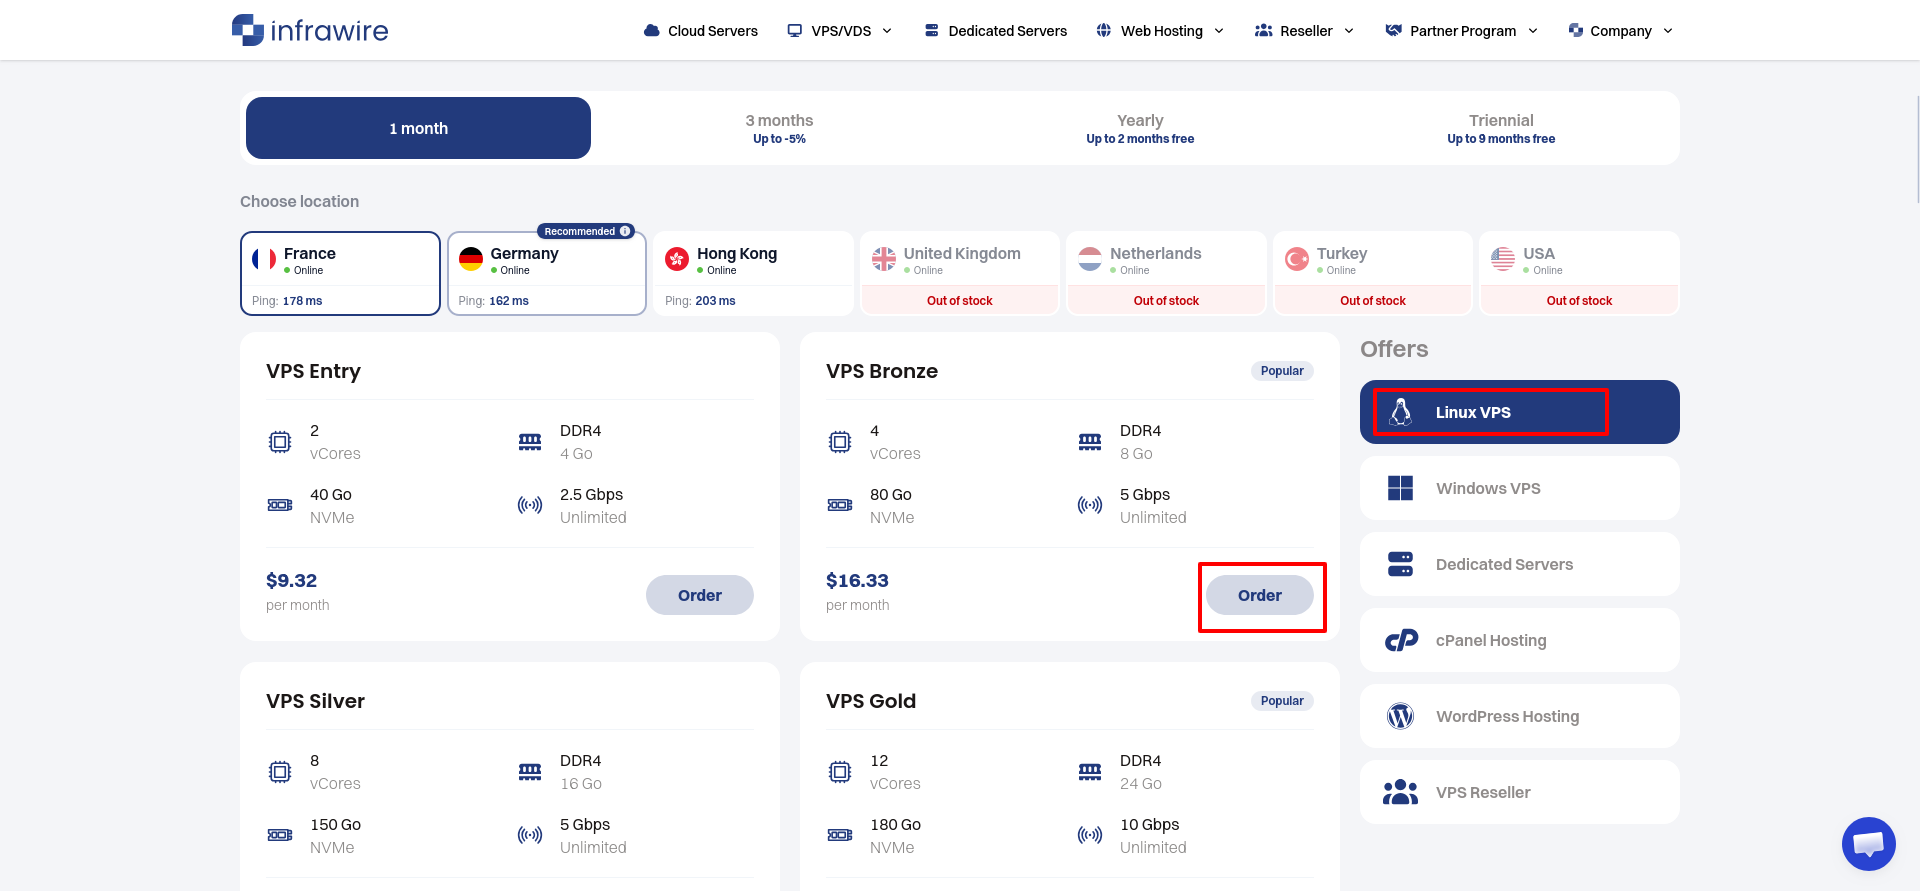Click the Linux penguin icon
The width and height of the screenshot is (1920, 891).
(x=1401, y=412)
